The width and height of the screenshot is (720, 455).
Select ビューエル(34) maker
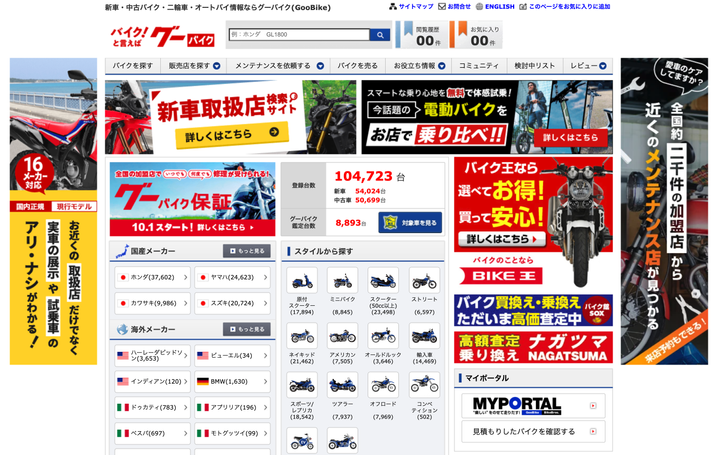(x=232, y=355)
